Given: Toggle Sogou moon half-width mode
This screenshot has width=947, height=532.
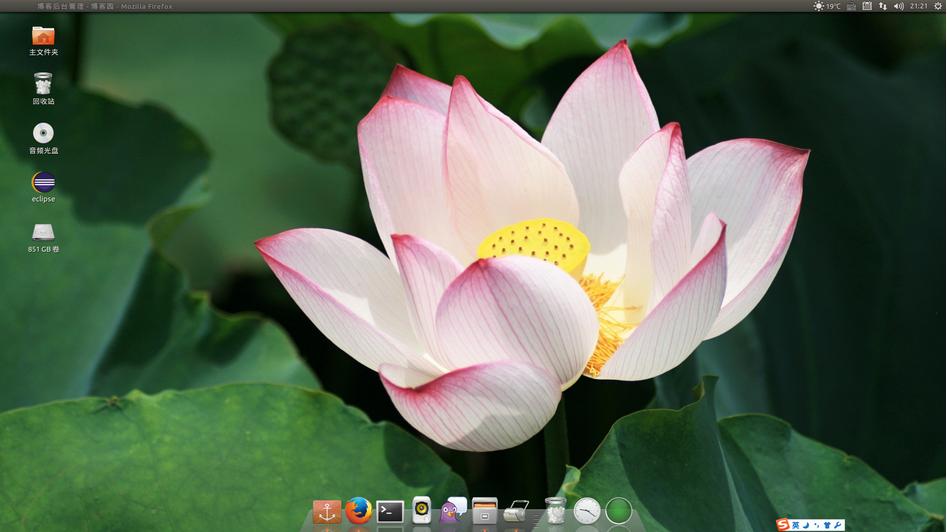Looking at the screenshot, I should [x=806, y=525].
